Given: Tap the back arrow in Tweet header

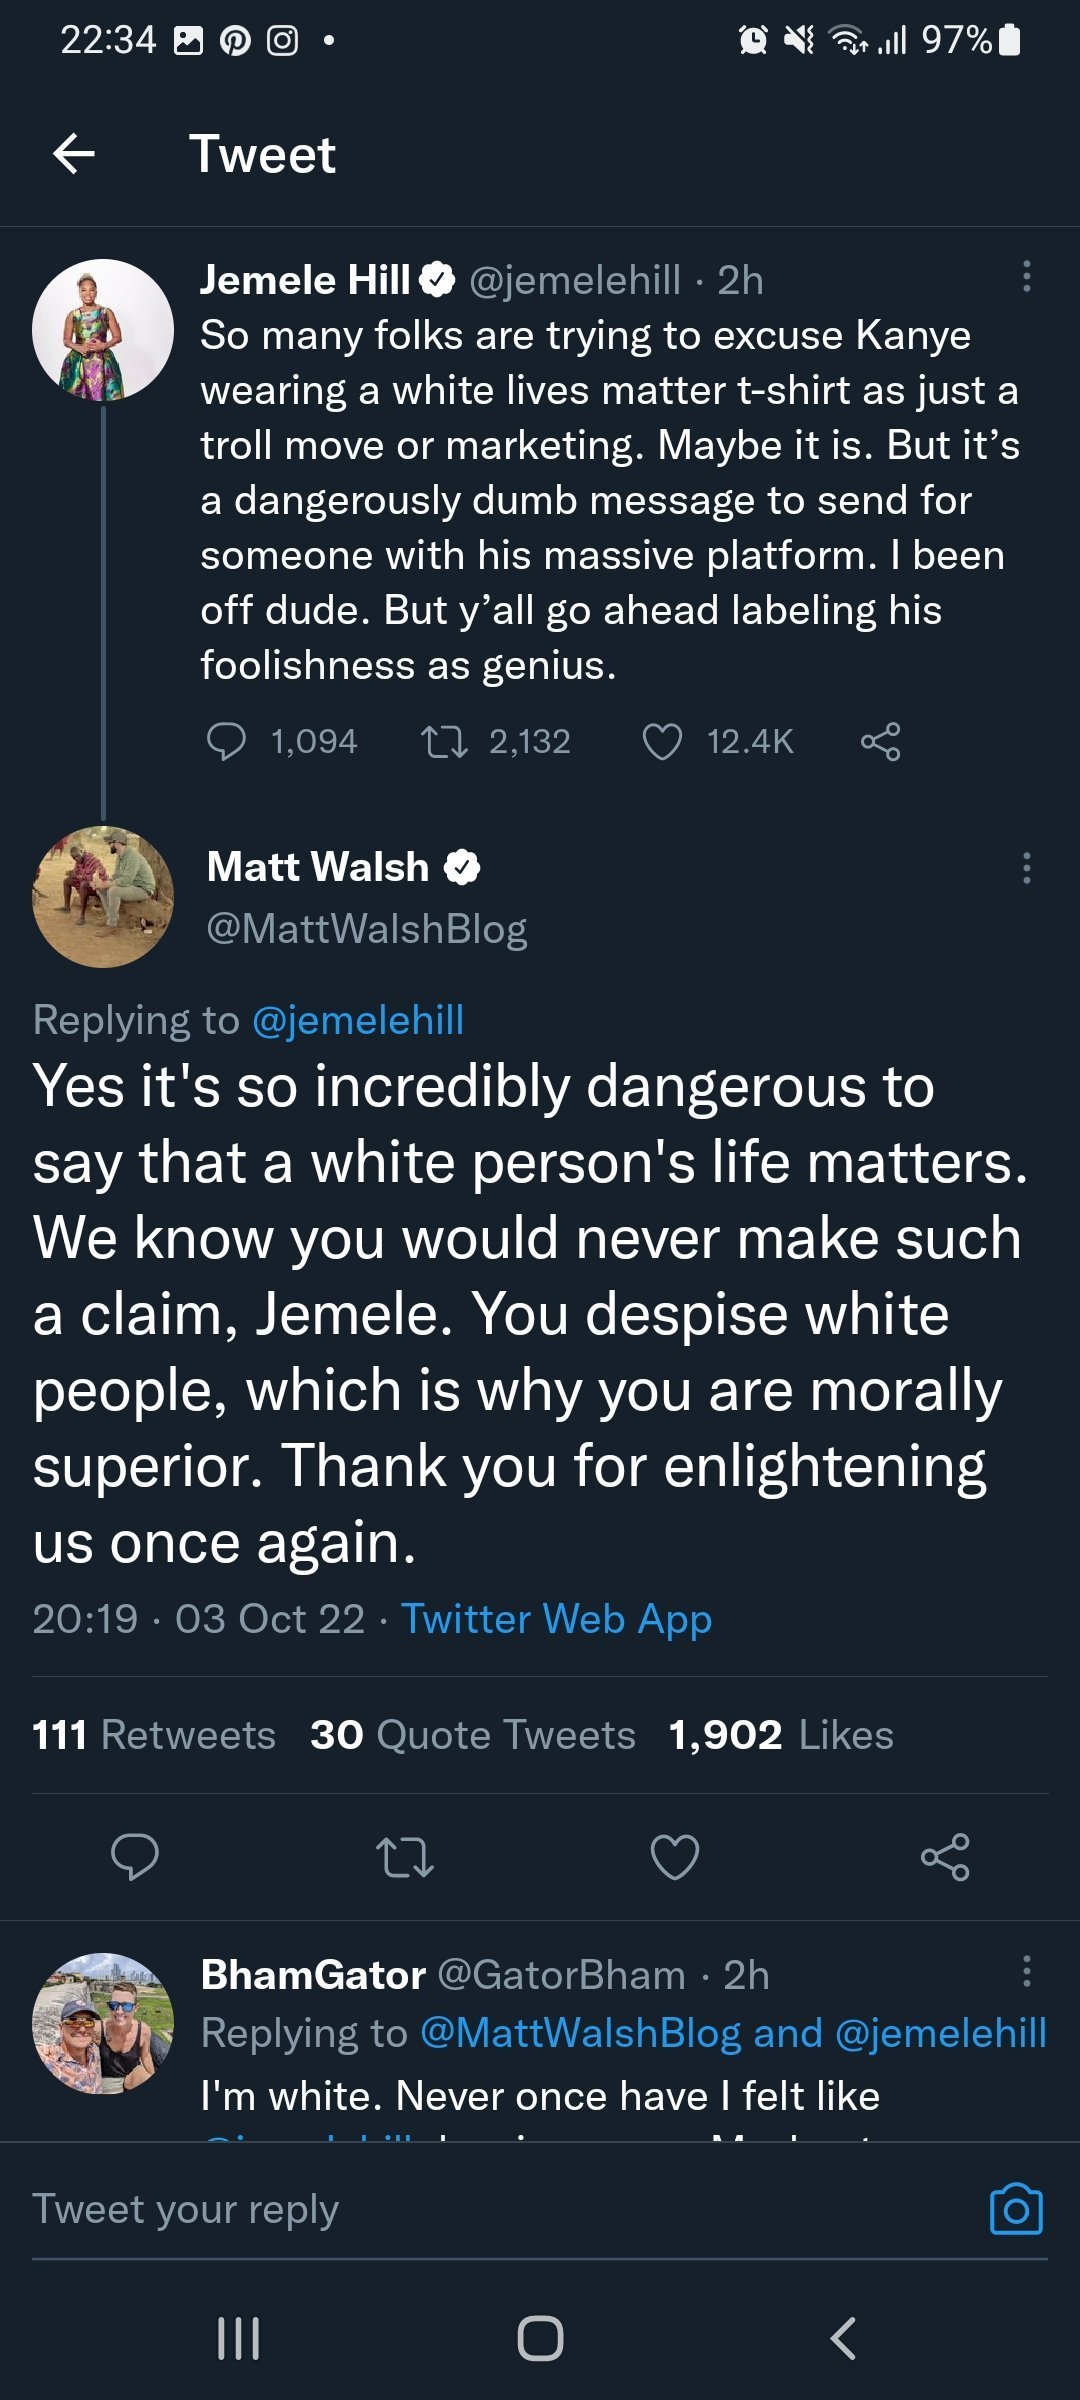Looking at the screenshot, I should 74,154.
